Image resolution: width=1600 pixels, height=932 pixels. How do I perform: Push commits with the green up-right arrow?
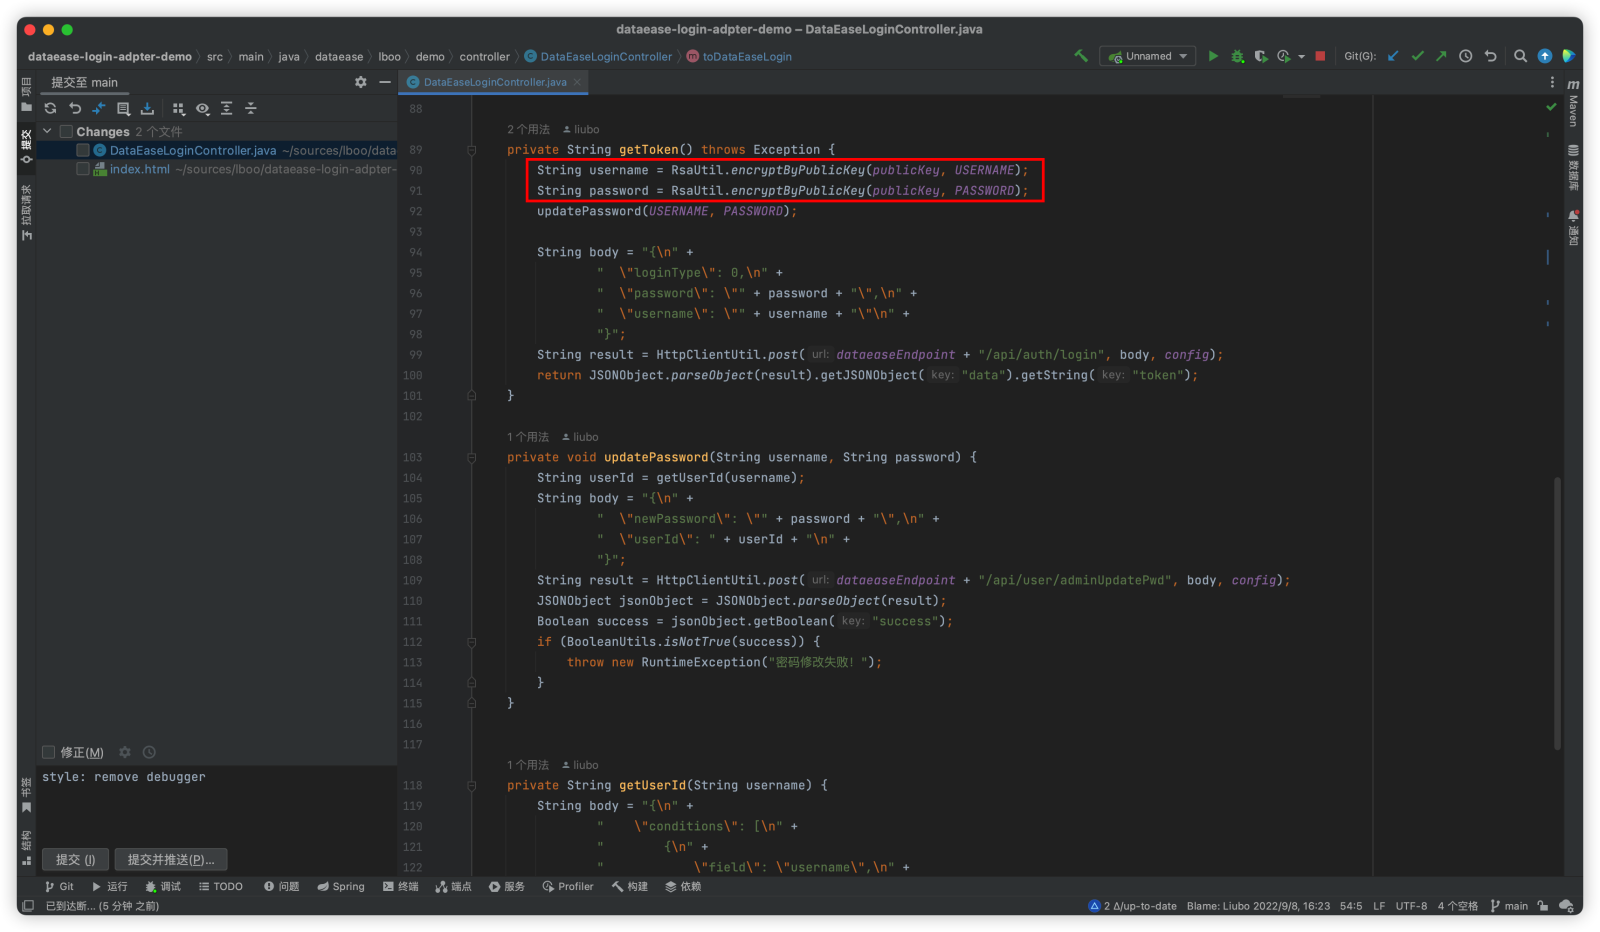(1441, 56)
